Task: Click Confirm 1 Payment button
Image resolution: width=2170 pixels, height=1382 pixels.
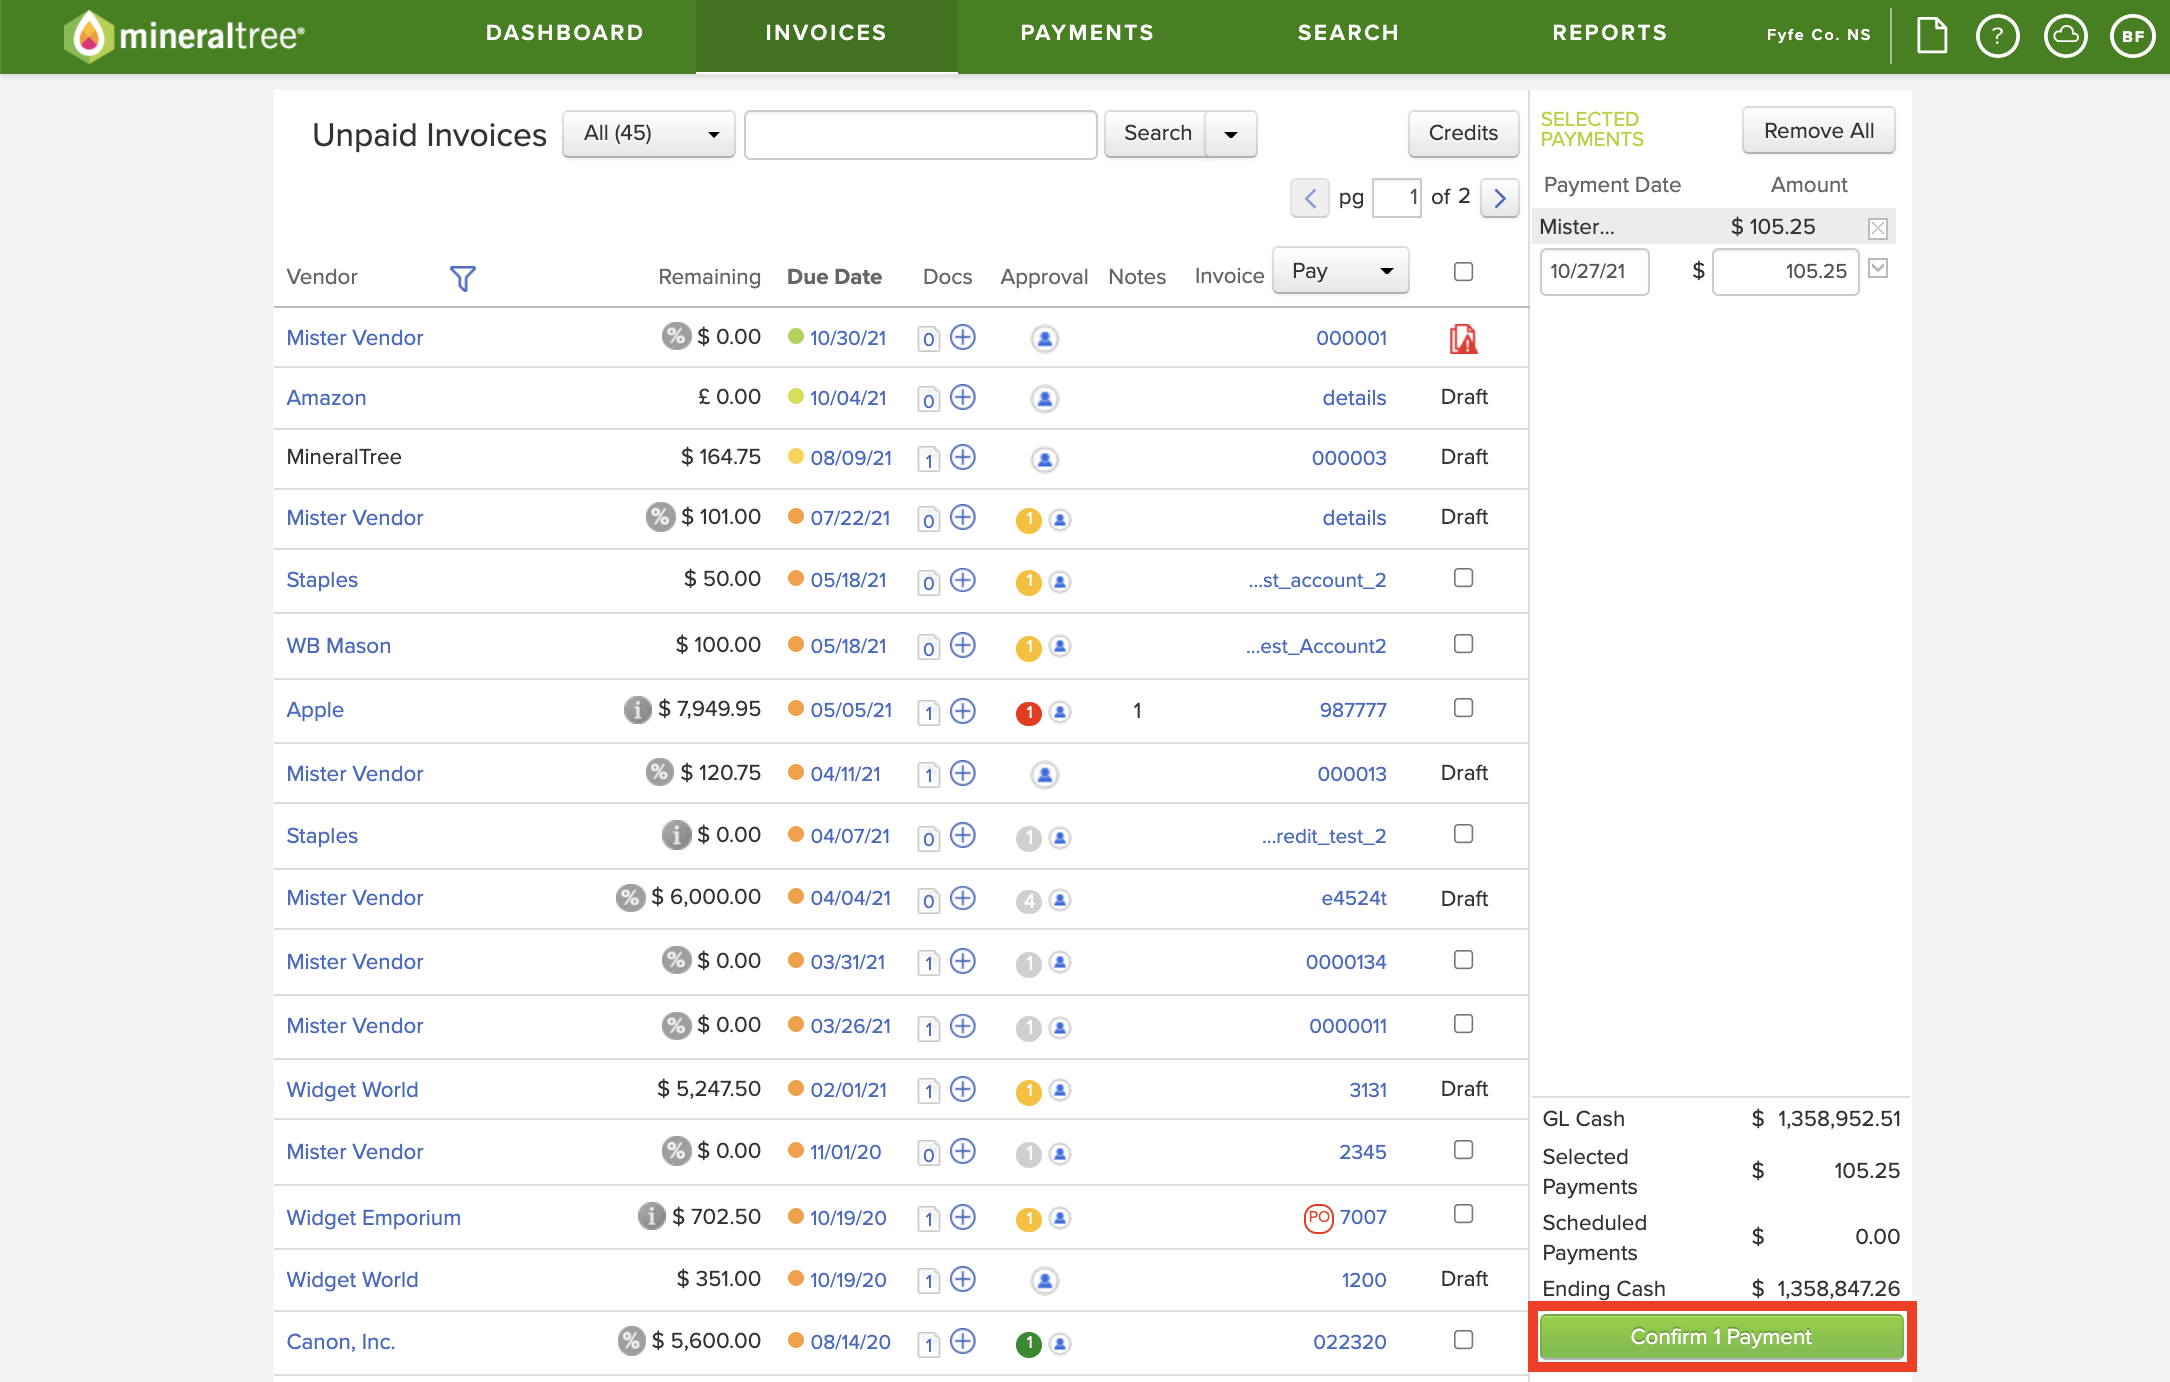Action: 1721,1337
